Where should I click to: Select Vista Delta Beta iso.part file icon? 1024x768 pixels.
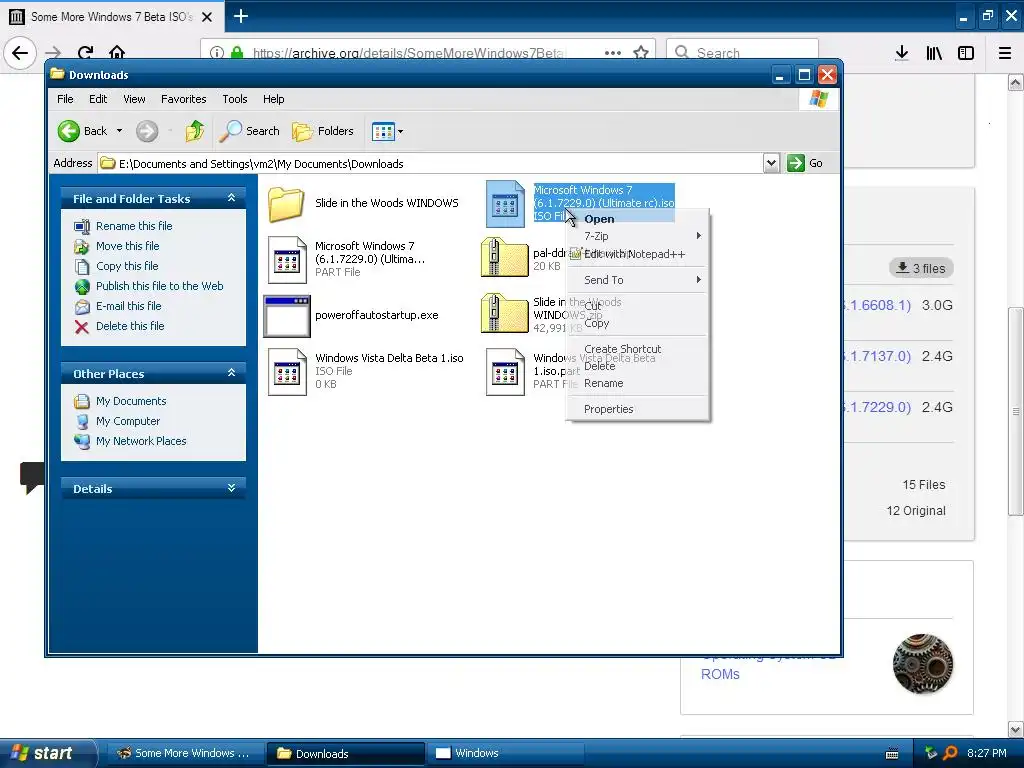[505, 372]
